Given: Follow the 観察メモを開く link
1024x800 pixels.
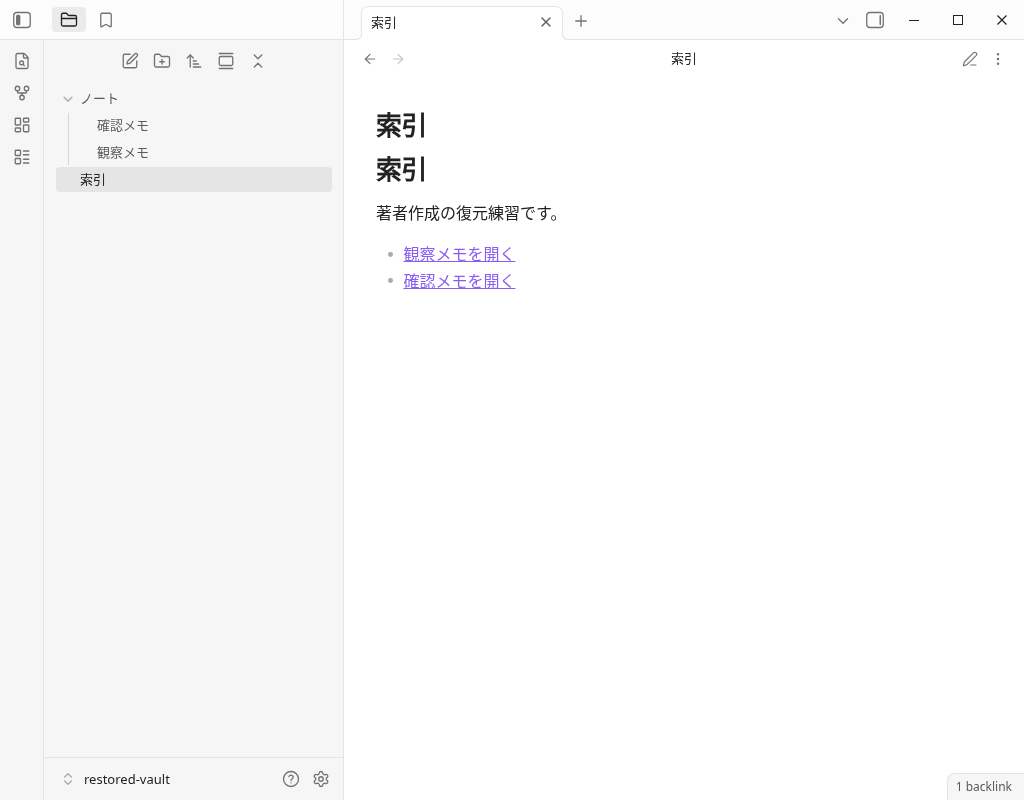Looking at the screenshot, I should coord(459,254).
